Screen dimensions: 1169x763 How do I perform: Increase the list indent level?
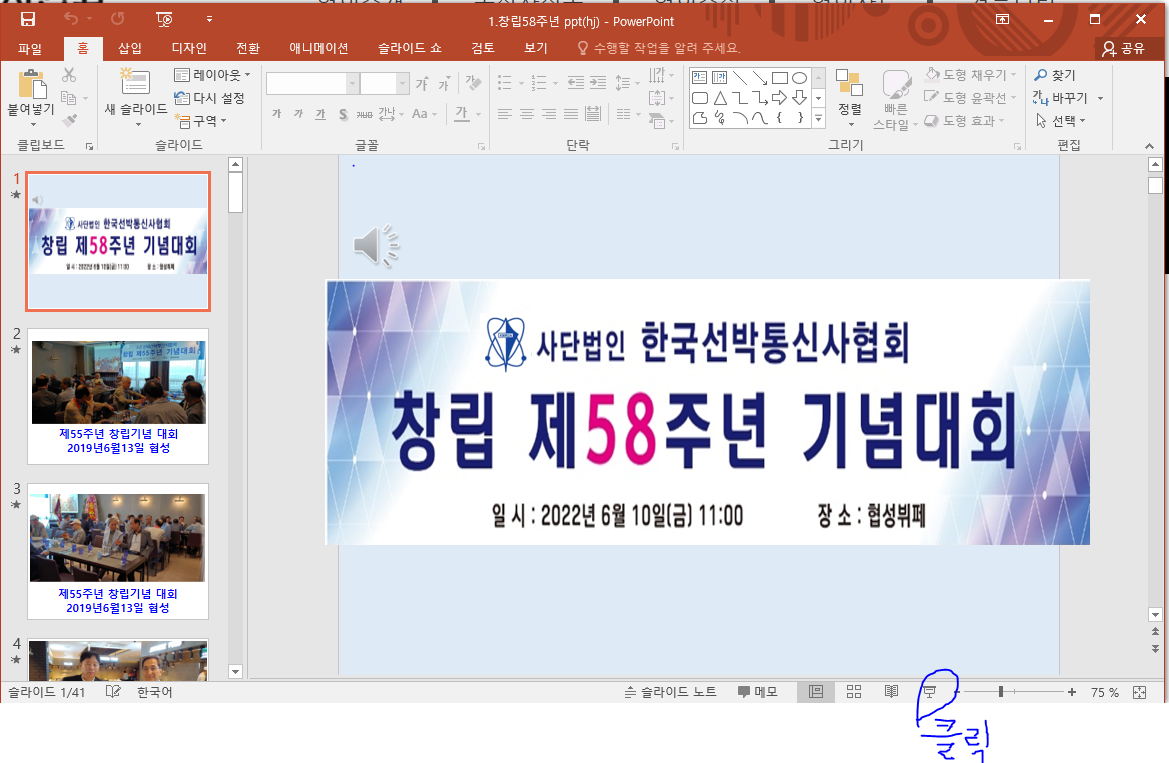(598, 82)
